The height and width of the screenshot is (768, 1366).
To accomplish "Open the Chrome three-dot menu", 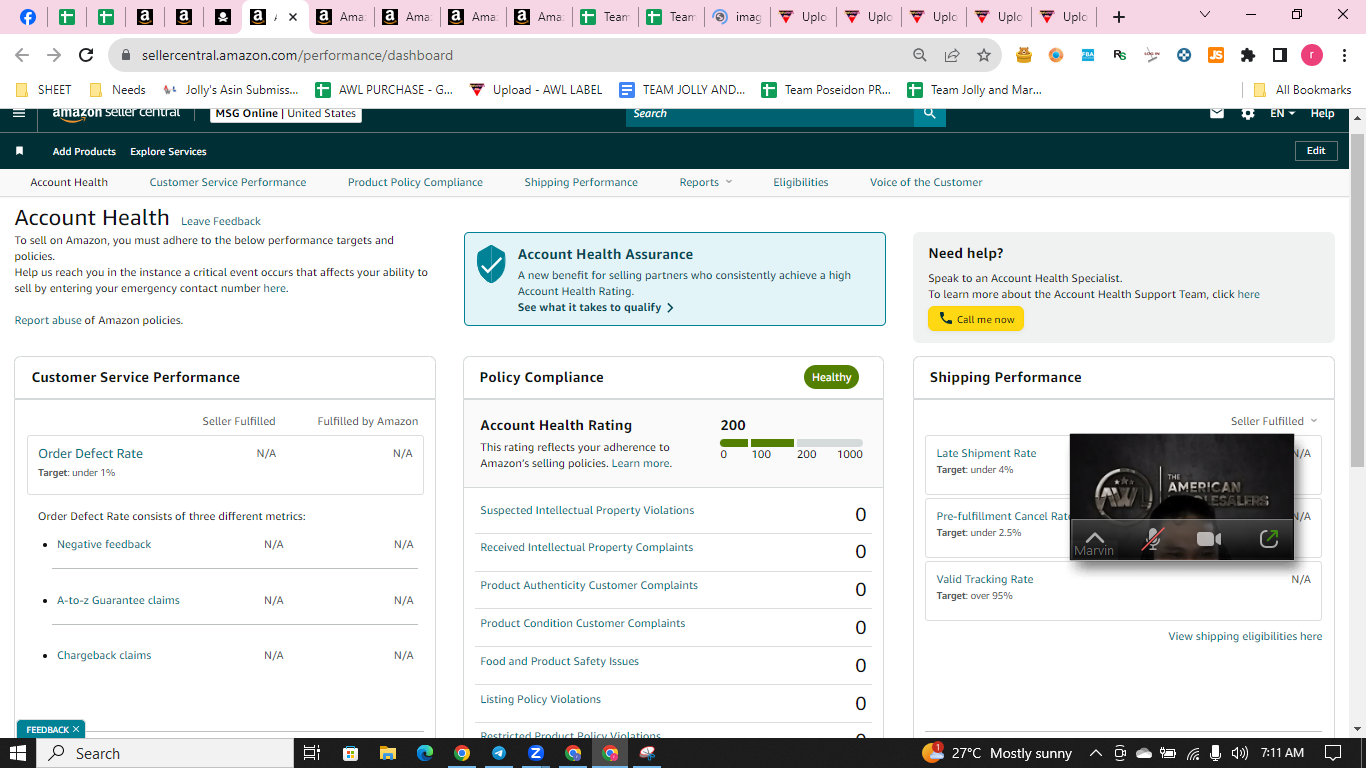I will [1343, 55].
